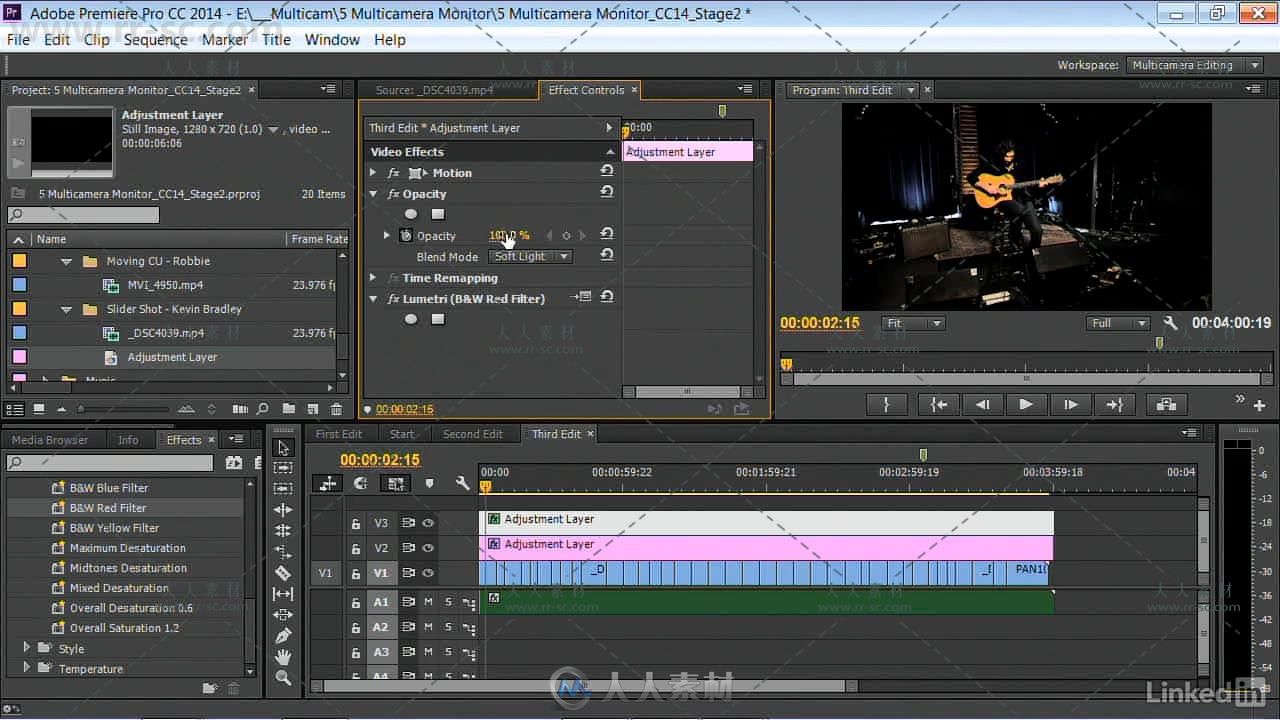Select the Razor tool
This screenshot has height=720, width=1280.
283,573
